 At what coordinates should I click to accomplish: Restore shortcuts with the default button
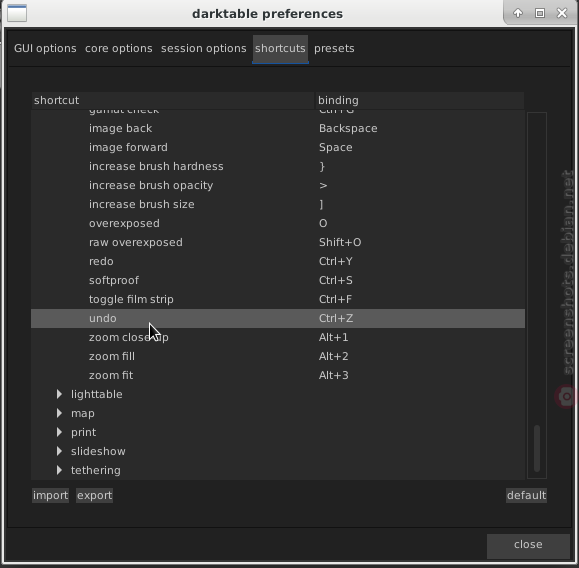526,495
